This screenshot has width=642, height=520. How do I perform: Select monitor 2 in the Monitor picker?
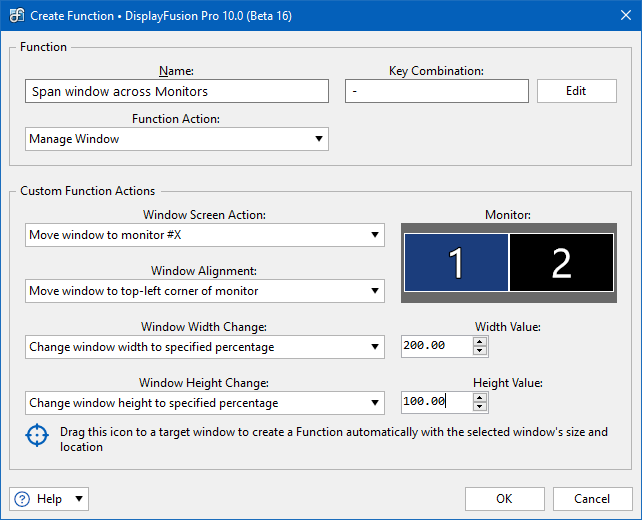561,262
